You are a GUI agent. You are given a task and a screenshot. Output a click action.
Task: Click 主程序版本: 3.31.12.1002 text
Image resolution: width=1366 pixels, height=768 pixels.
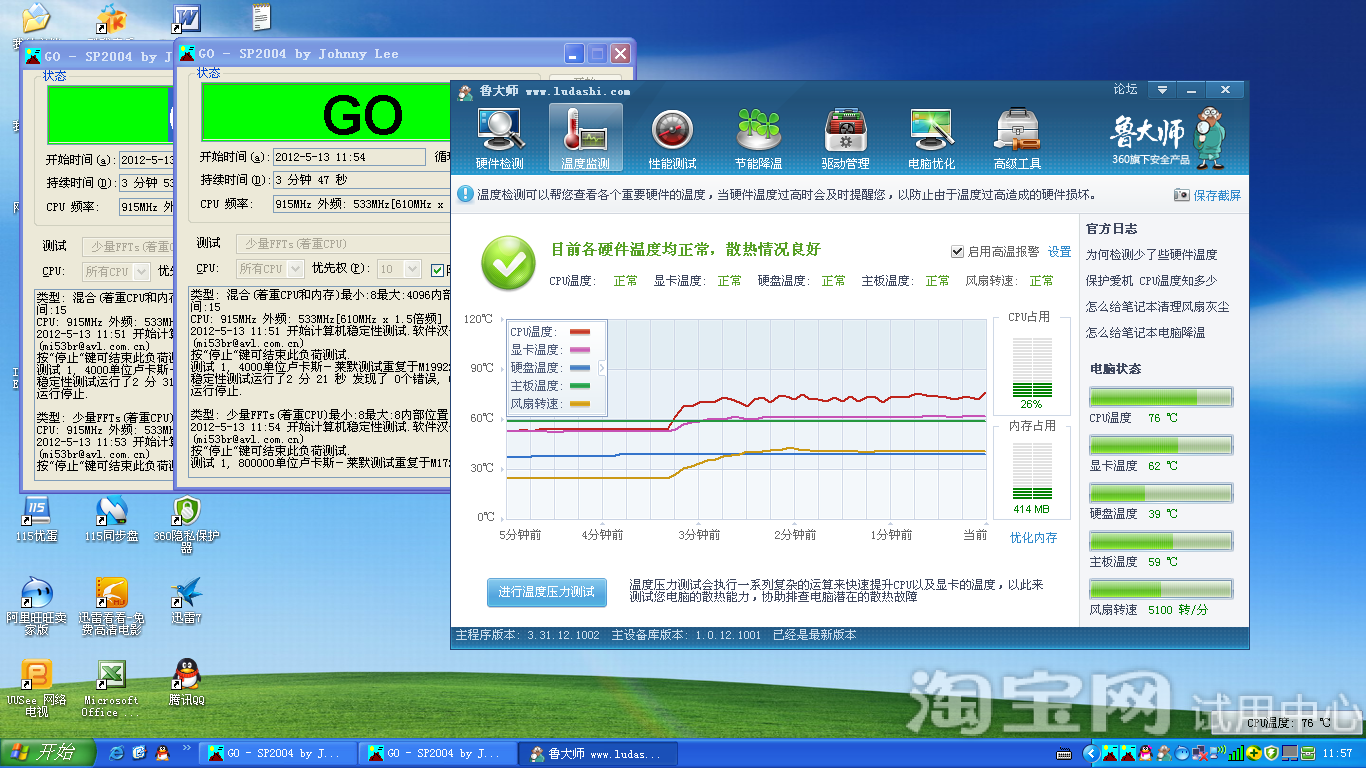[527, 635]
